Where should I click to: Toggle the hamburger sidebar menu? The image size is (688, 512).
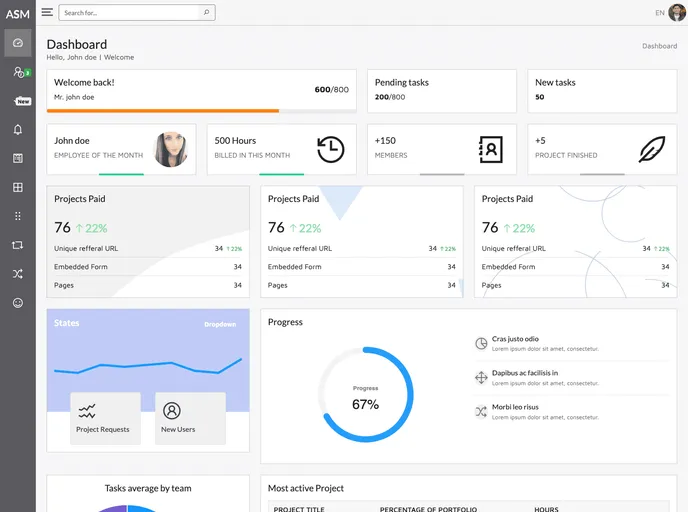coord(47,12)
